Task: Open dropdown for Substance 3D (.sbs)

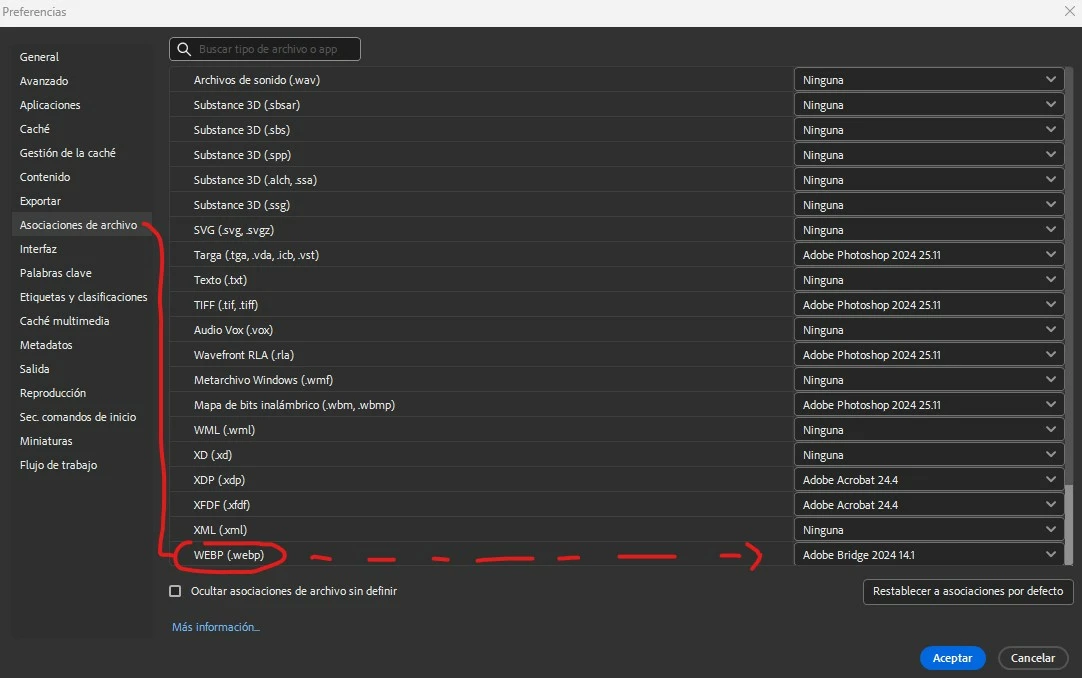Action: tap(929, 130)
